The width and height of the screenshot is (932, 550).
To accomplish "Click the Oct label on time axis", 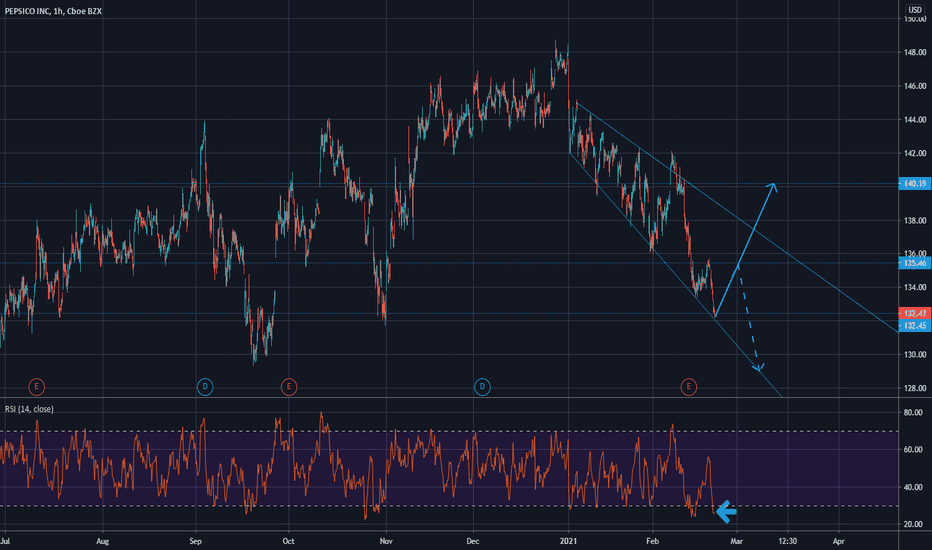I will pyautogui.click(x=288, y=541).
